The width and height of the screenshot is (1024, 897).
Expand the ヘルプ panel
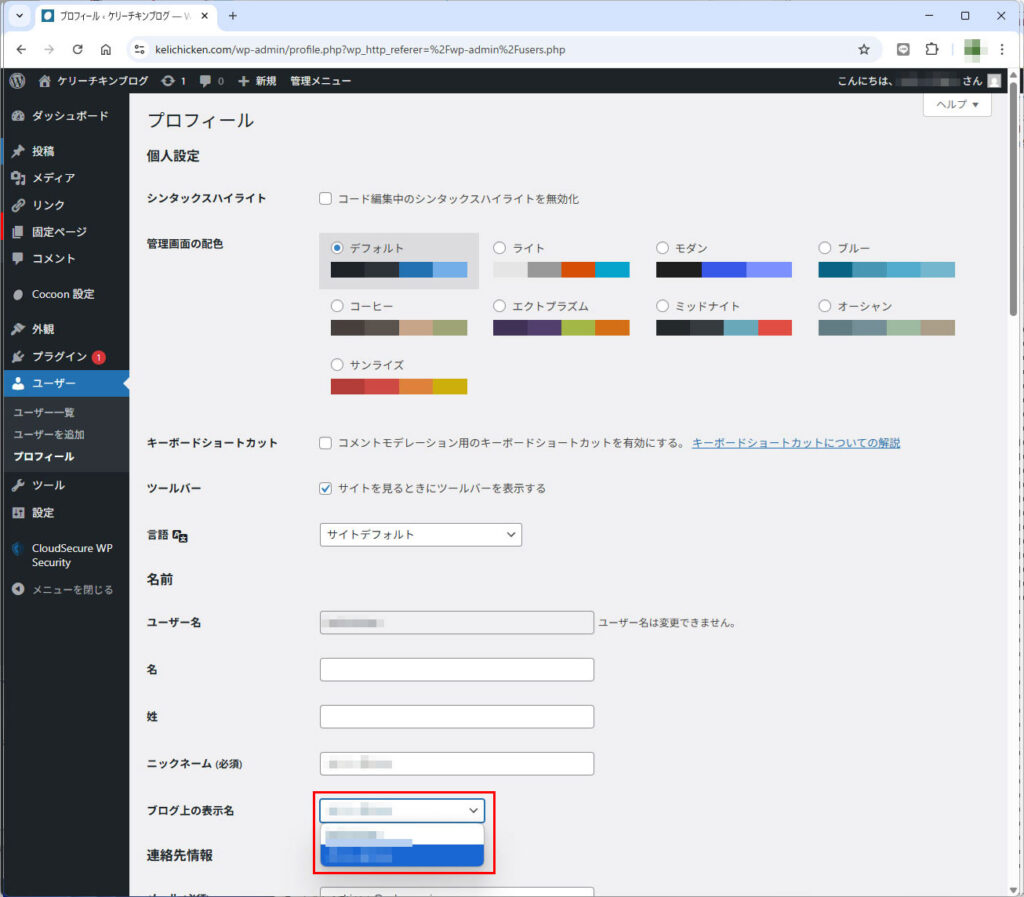click(957, 104)
